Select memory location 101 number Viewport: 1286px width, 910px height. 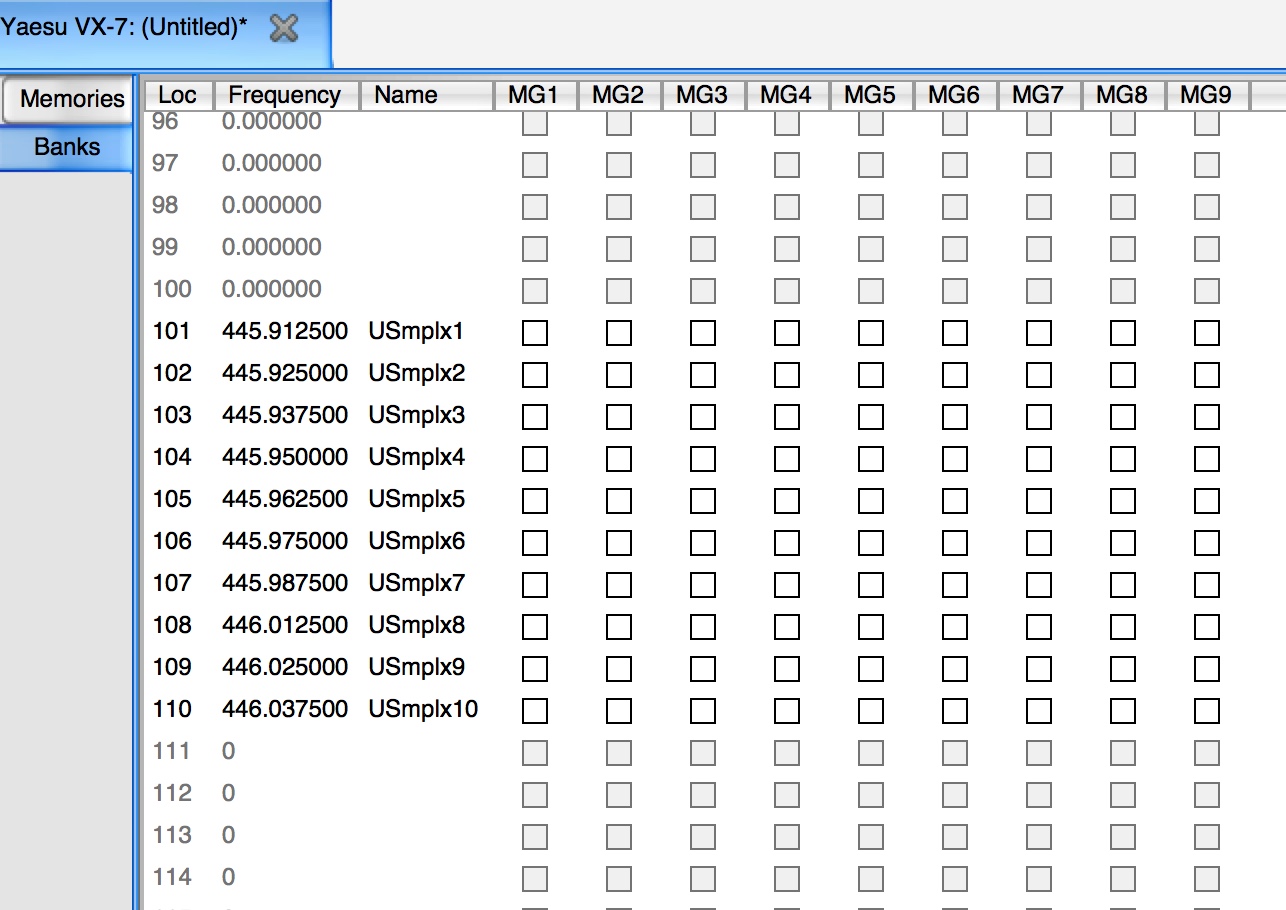click(x=172, y=331)
